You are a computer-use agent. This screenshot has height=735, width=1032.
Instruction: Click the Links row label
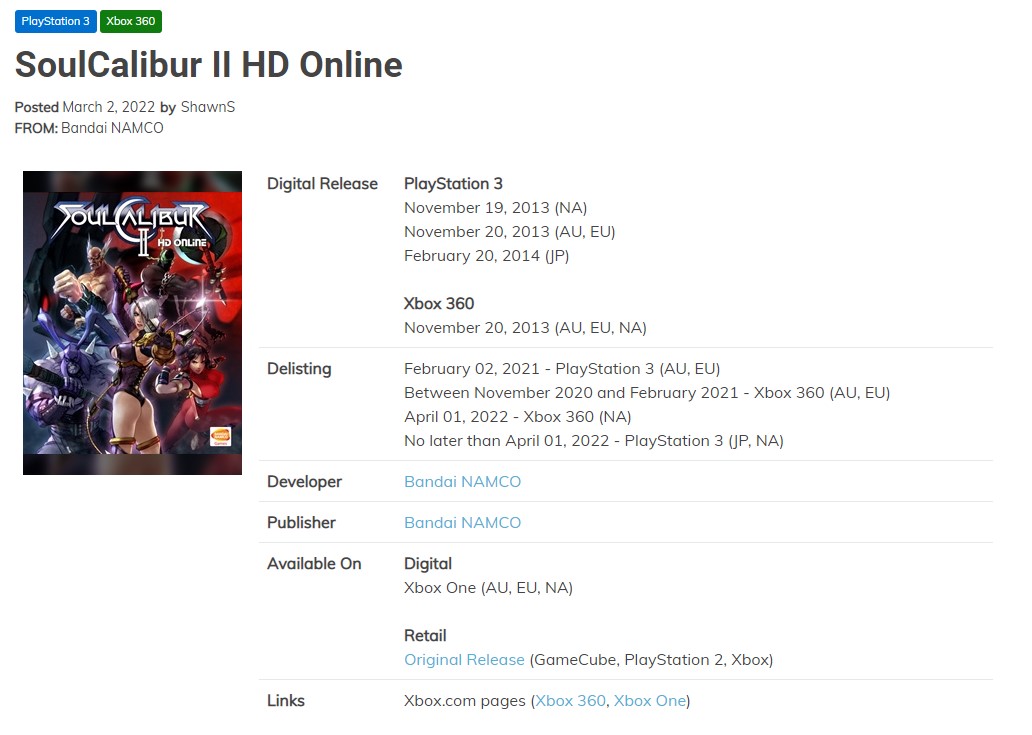point(286,701)
